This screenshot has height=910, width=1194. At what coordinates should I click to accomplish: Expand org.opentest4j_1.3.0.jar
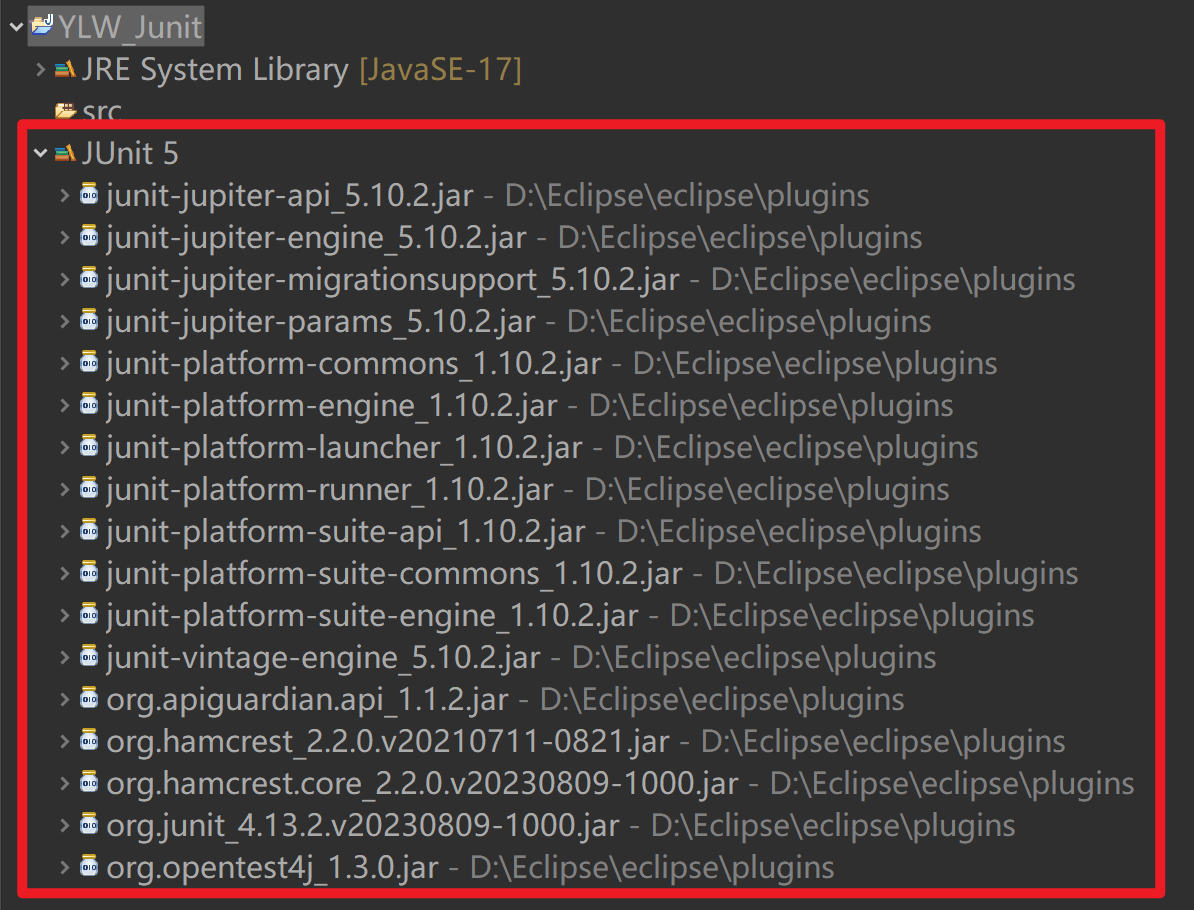click(x=65, y=866)
